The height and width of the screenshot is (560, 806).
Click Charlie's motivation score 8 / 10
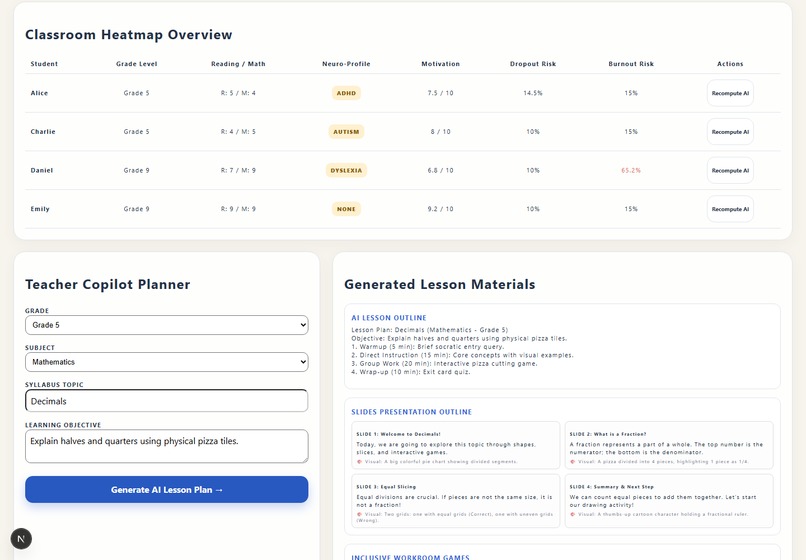pyautogui.click(x=441, y=132)
